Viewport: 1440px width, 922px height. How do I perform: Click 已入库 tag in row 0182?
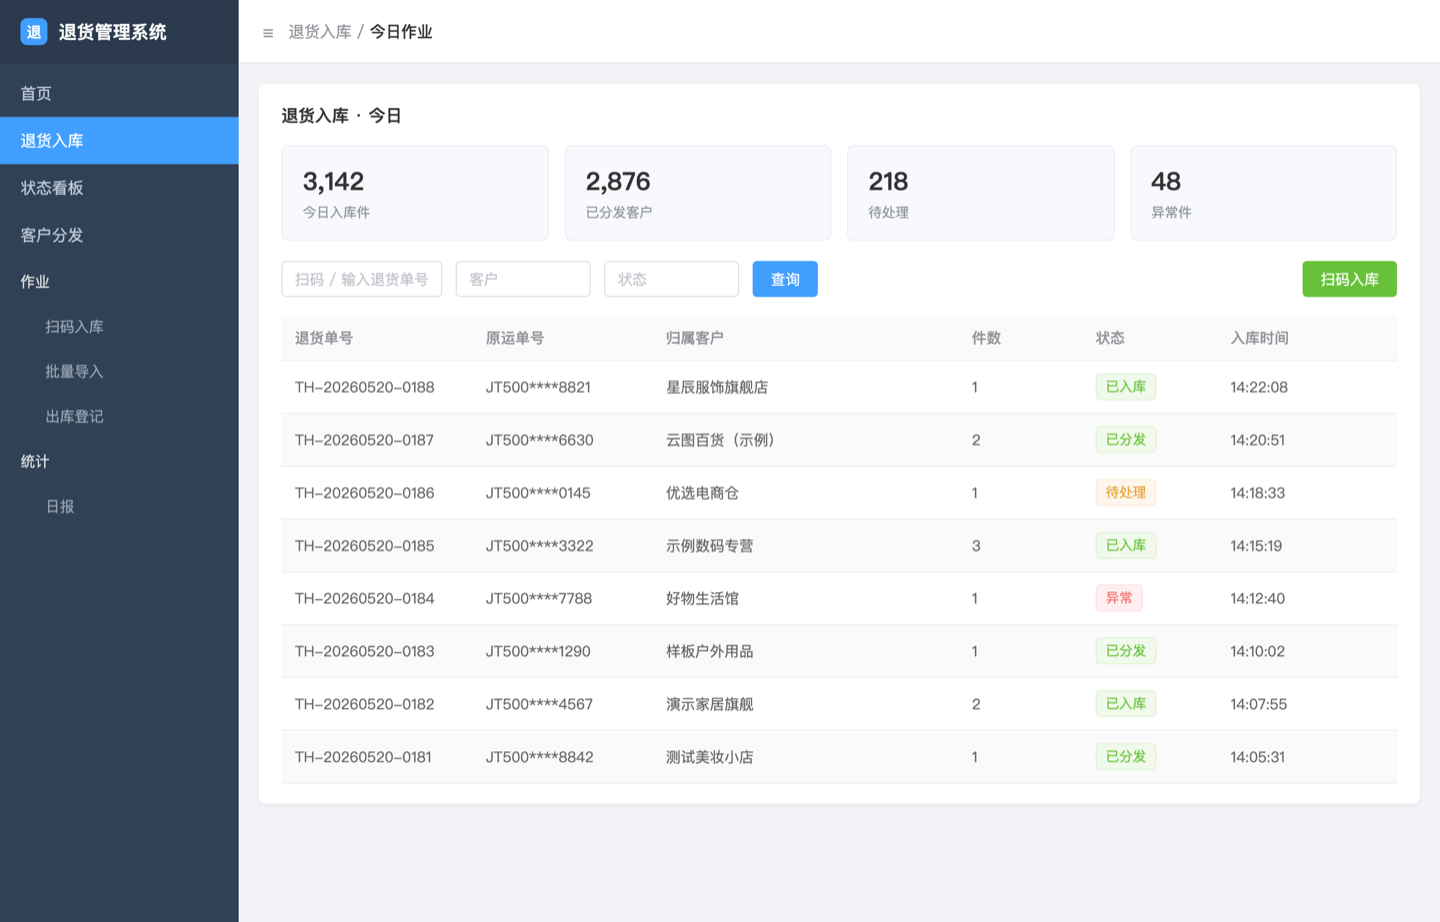1126,704
